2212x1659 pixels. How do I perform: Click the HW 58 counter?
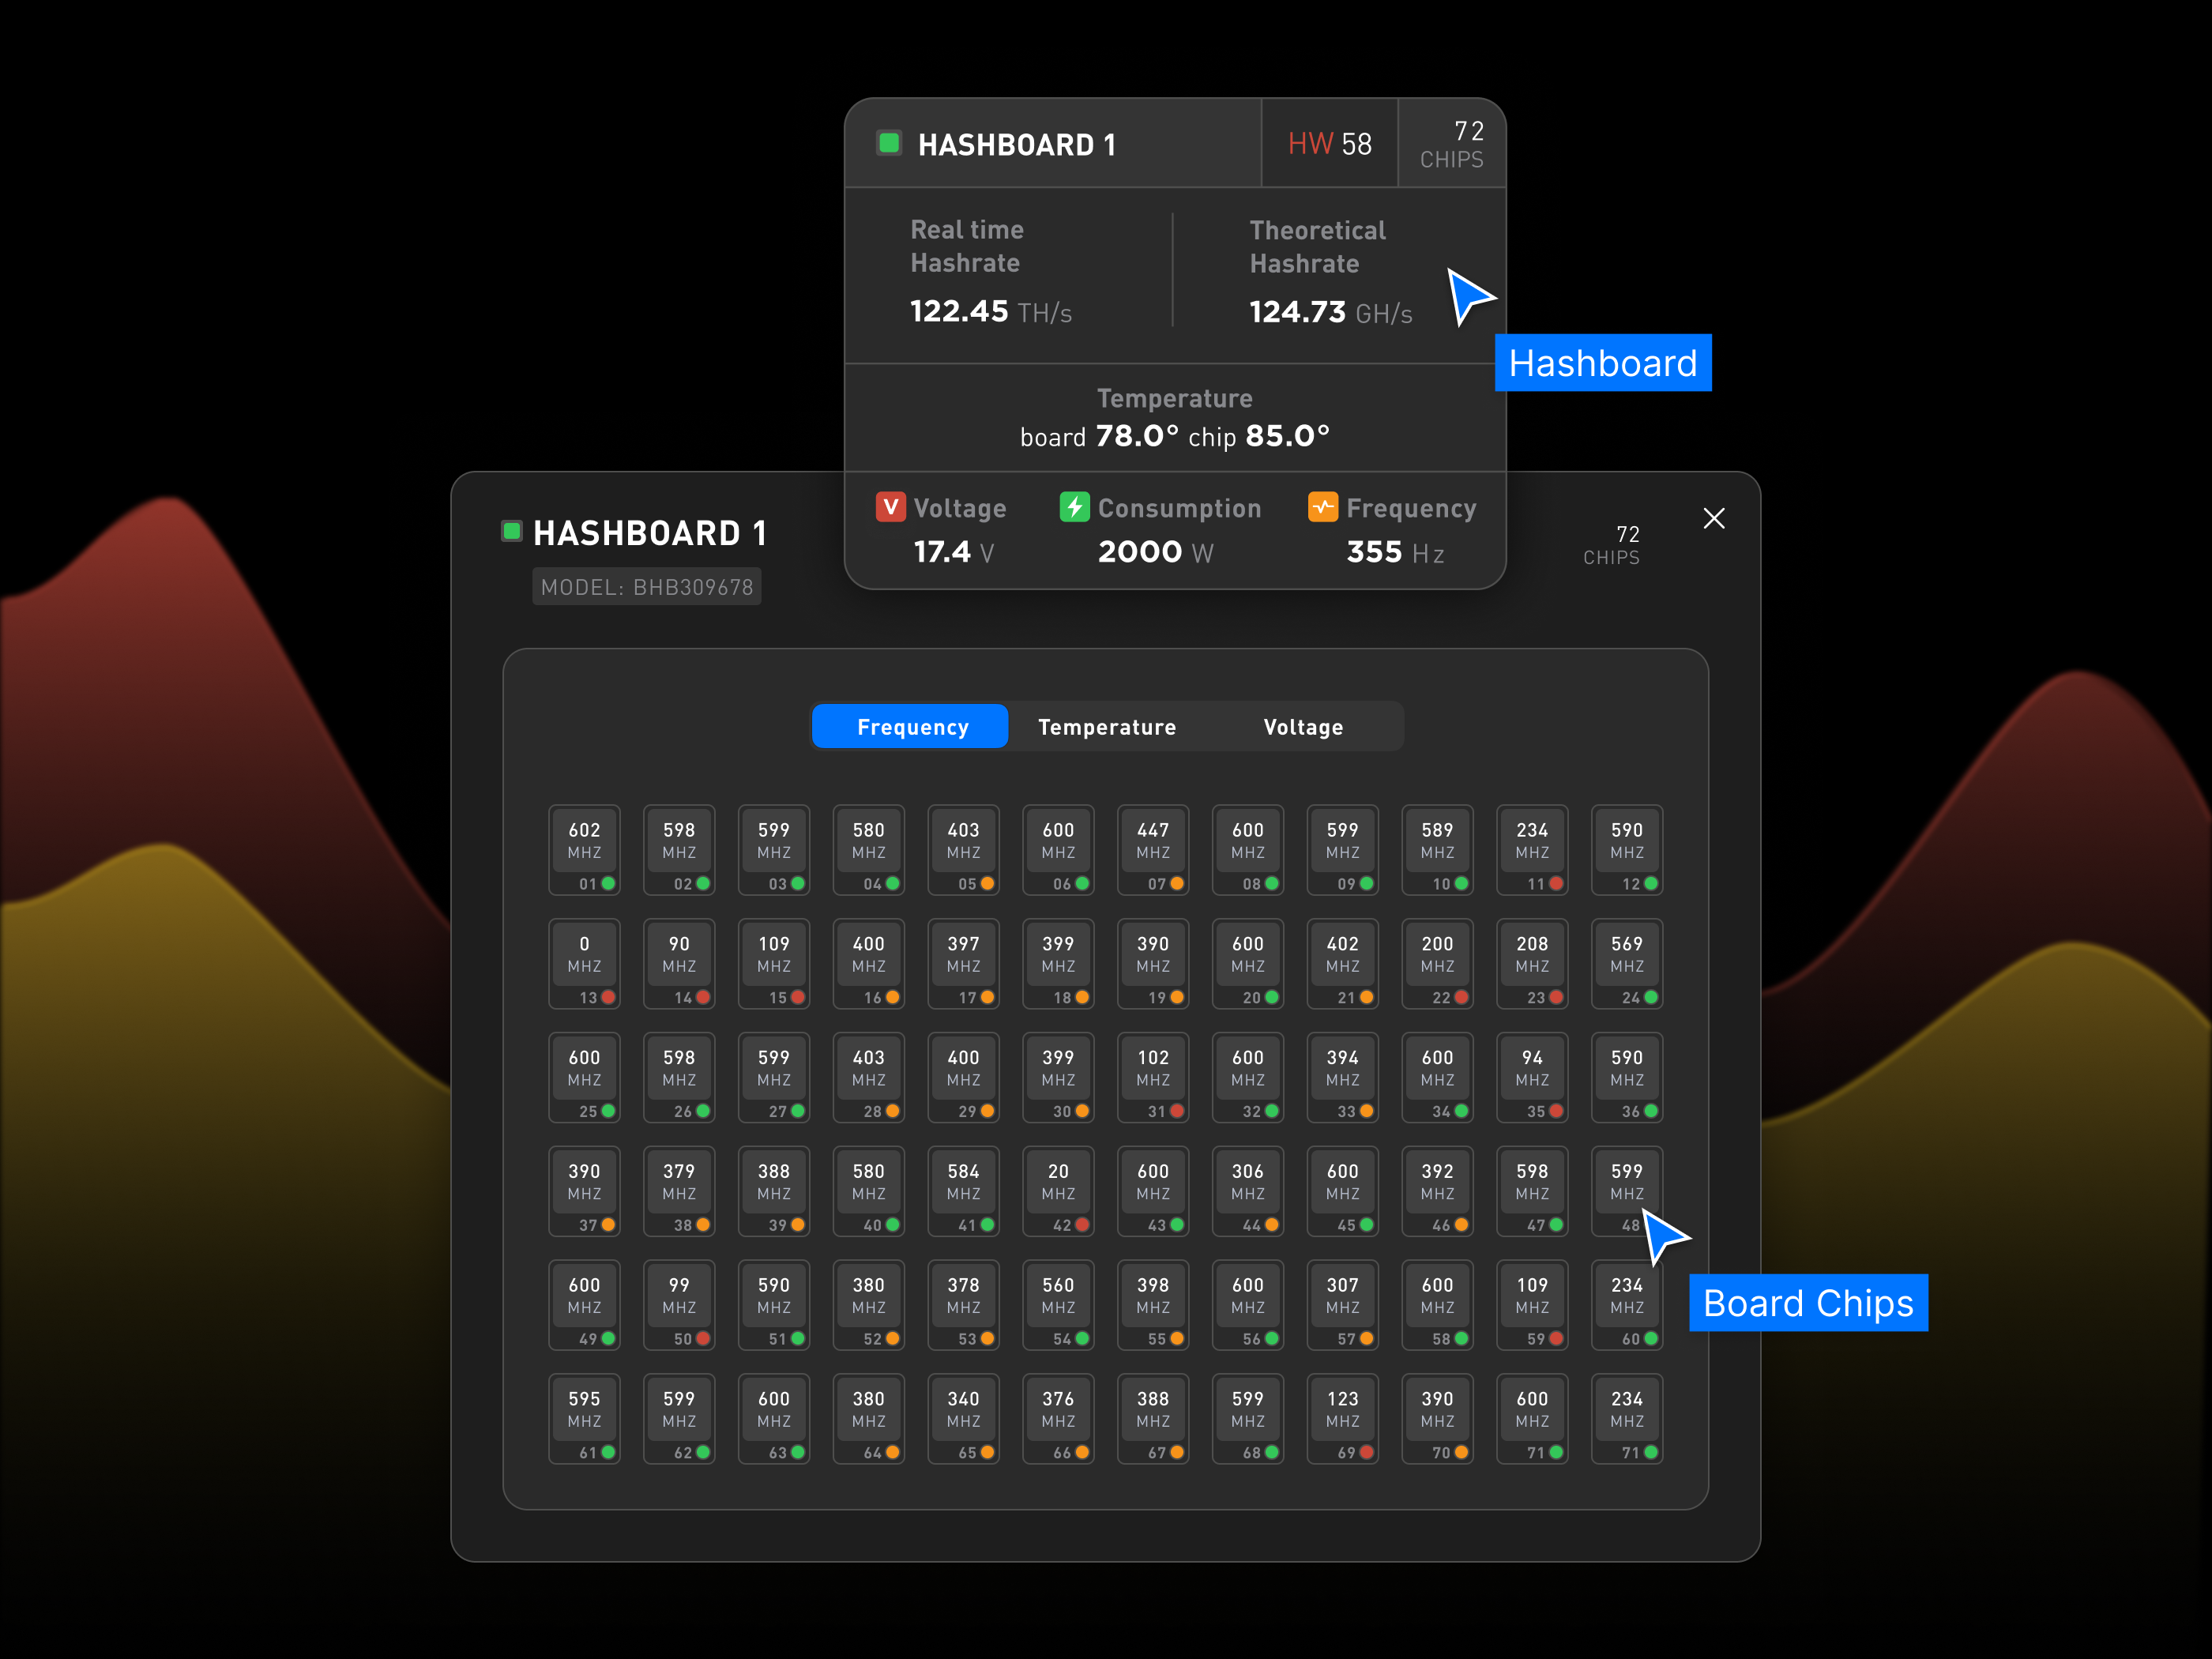[x=1330, y=143]
